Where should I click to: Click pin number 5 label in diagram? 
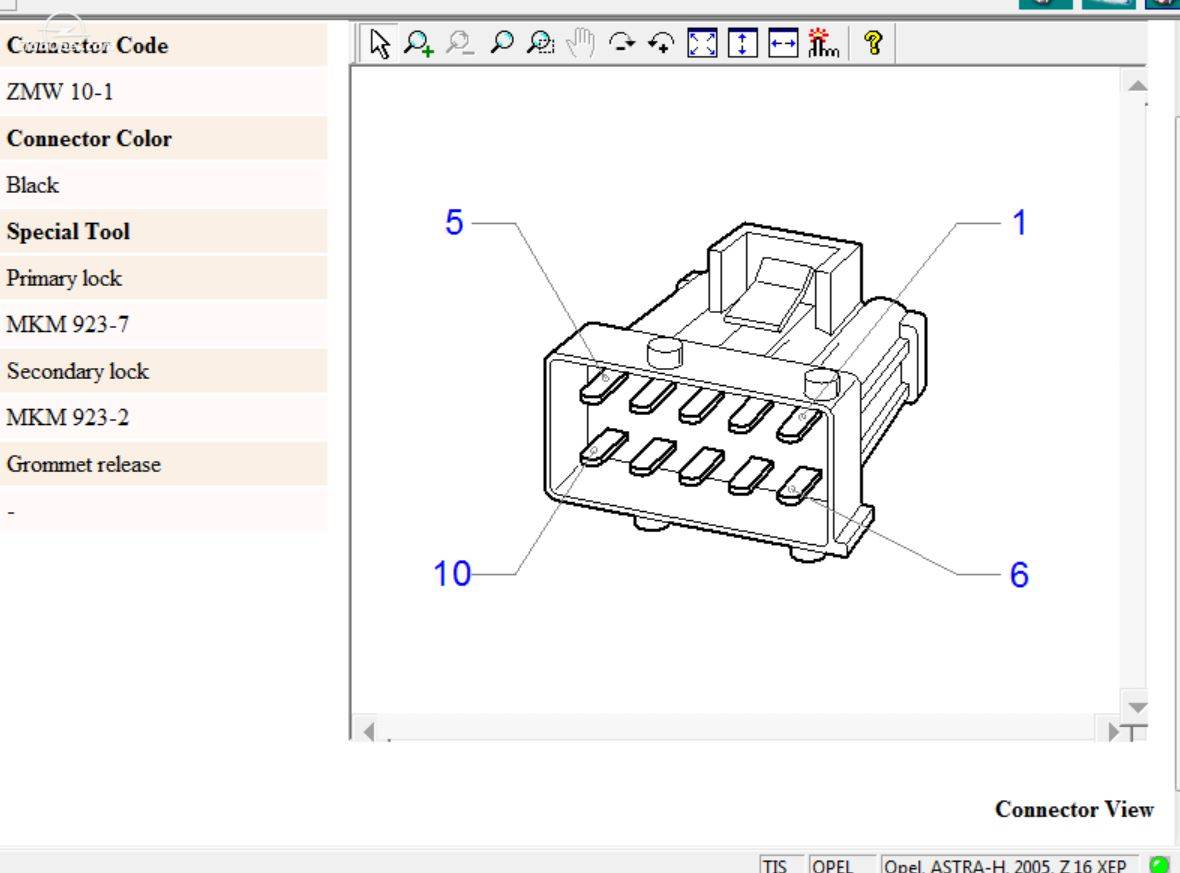pos(454,222)
